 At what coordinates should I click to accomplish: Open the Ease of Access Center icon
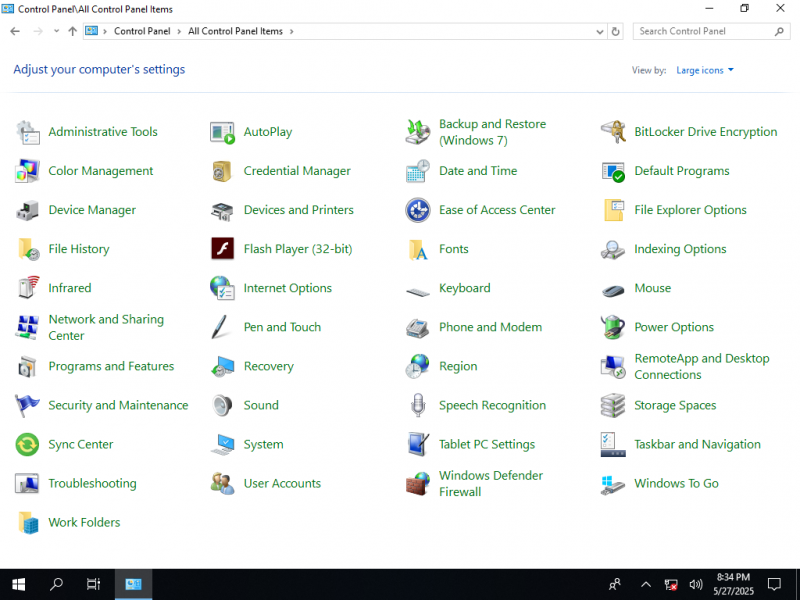[x=418, y=210]
